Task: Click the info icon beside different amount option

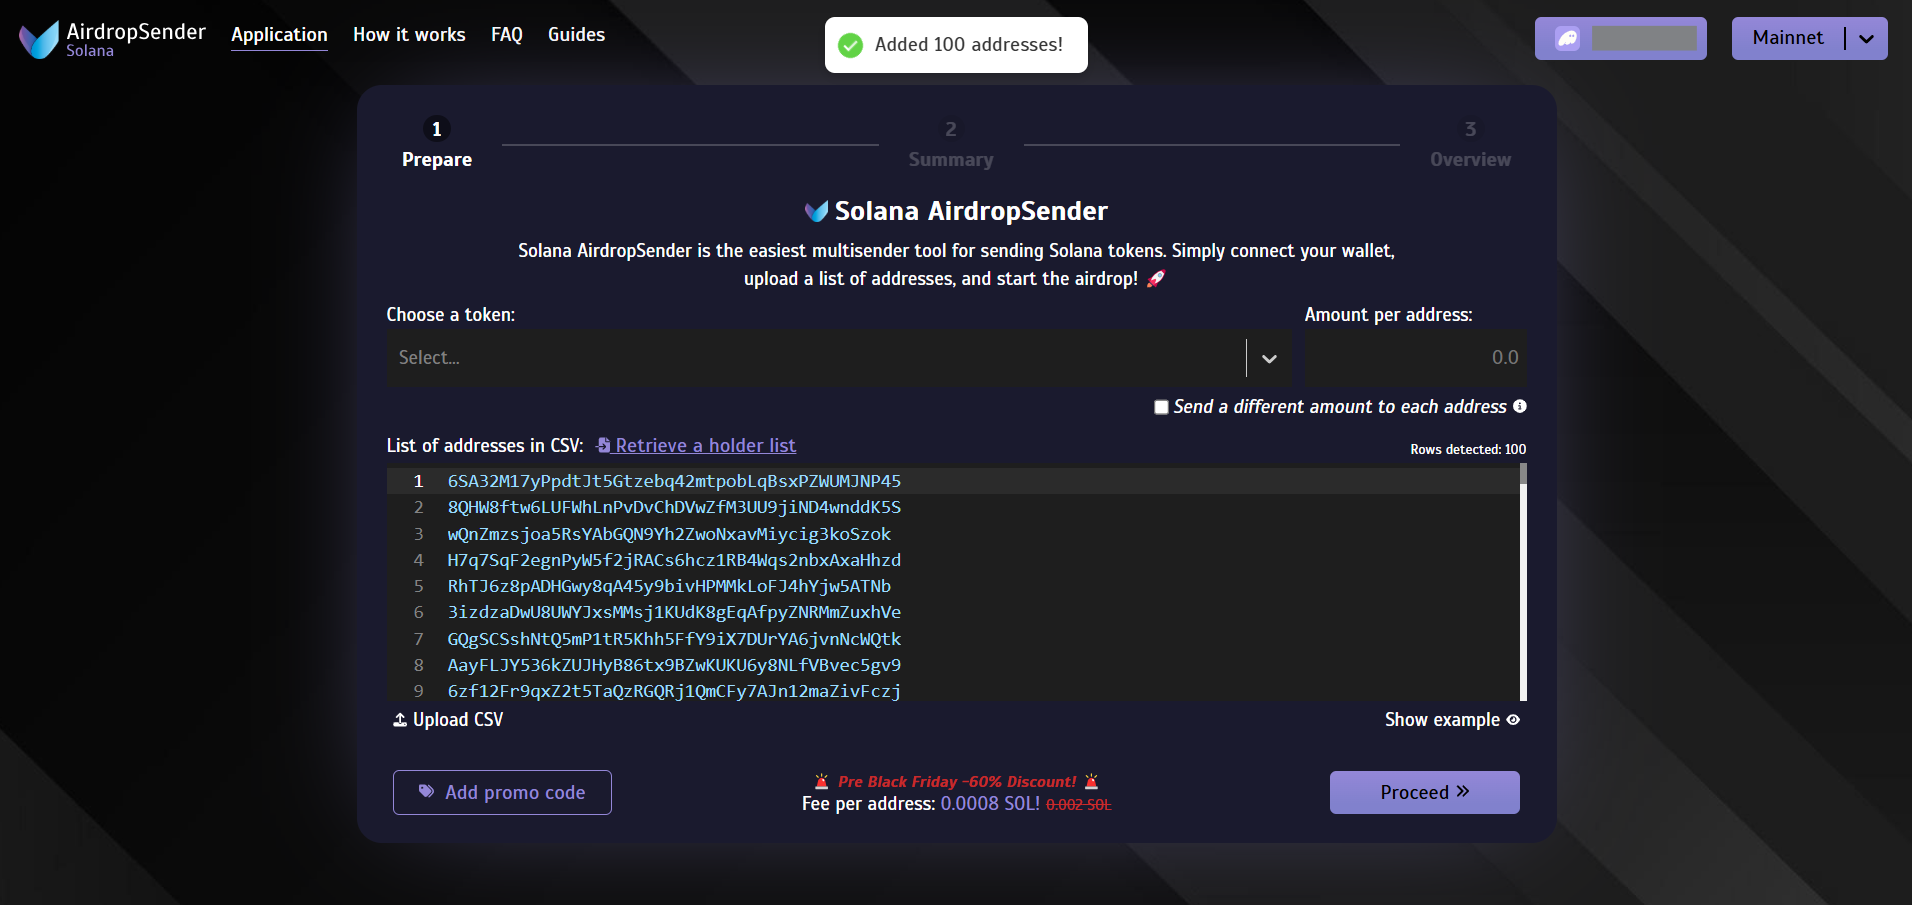Action: click(x=1520, y=406)
